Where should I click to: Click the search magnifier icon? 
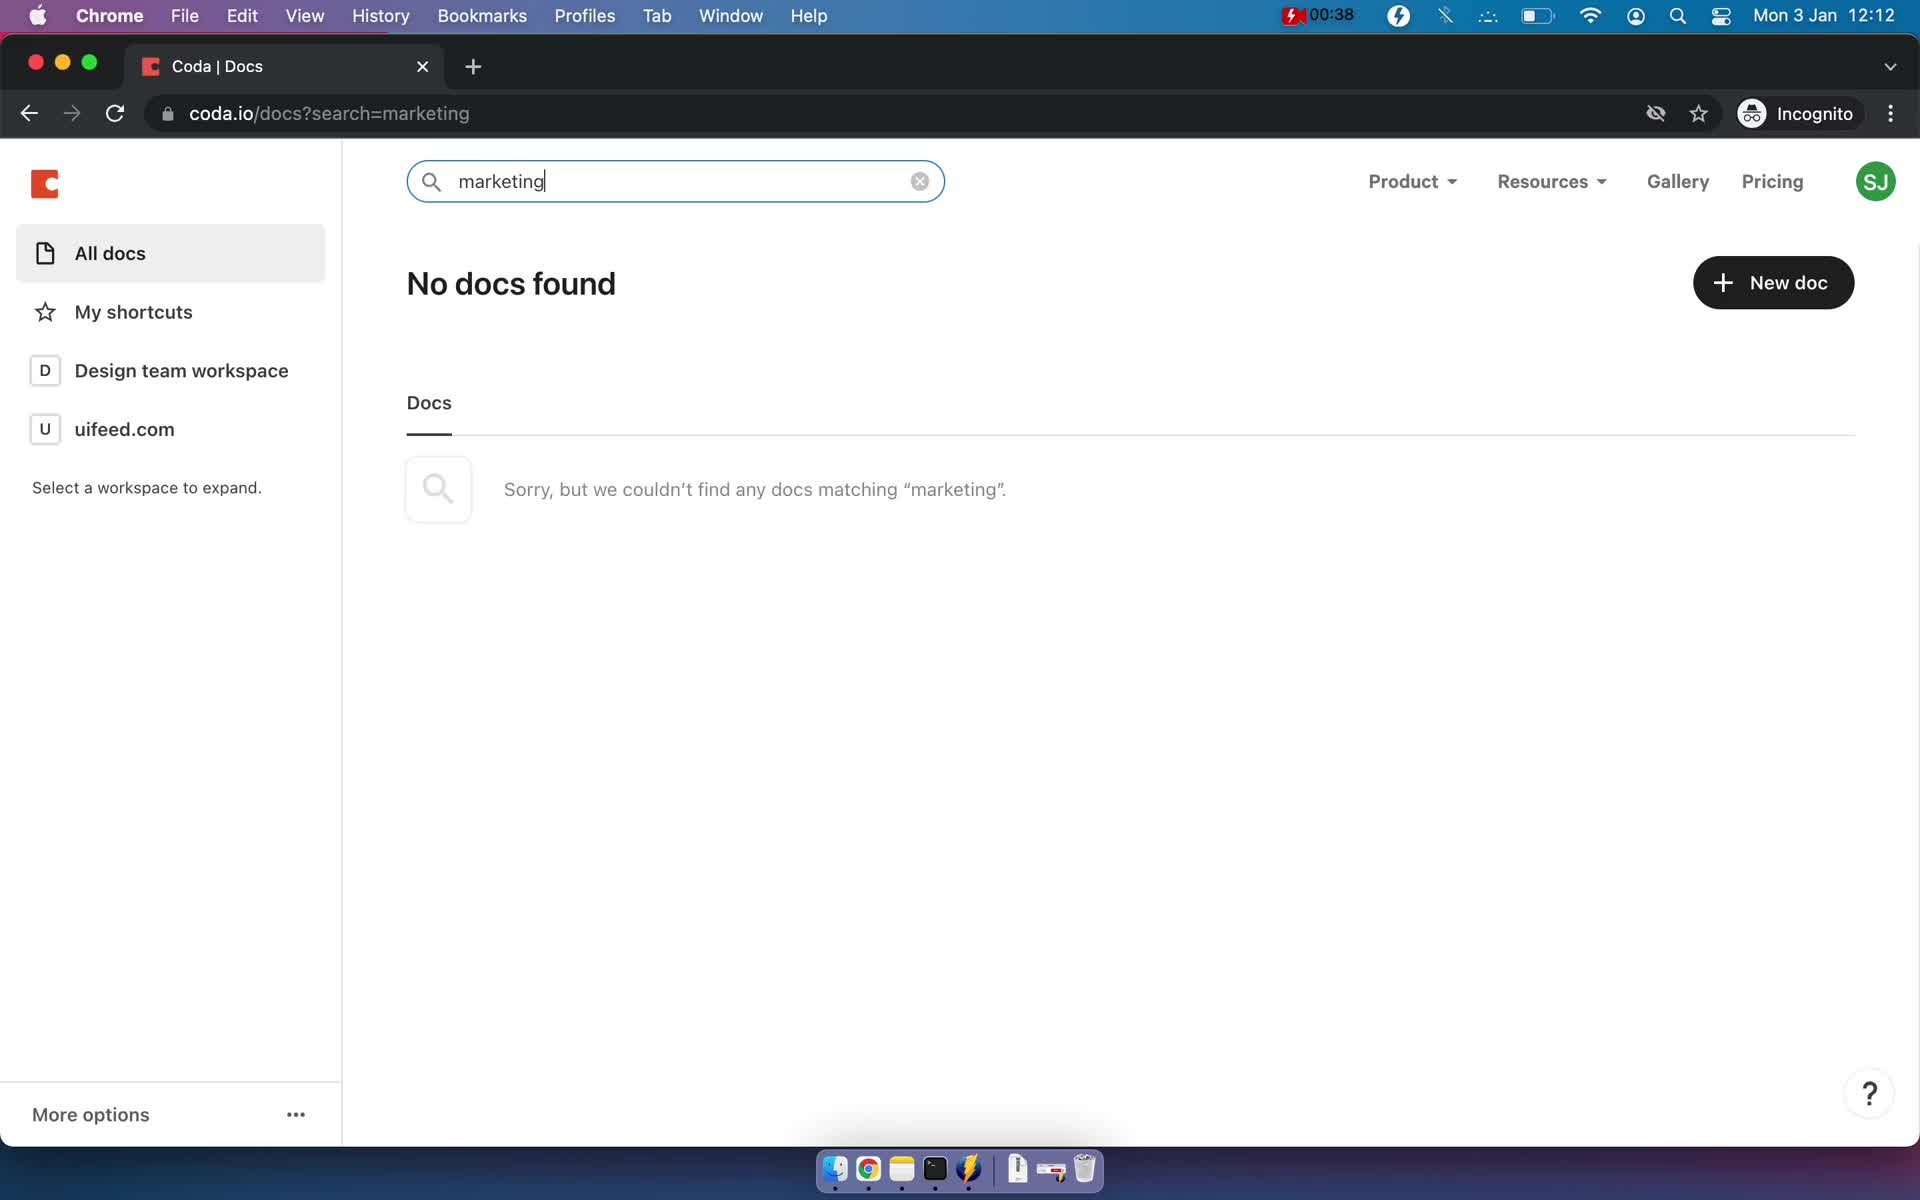(x=431, y=181)
